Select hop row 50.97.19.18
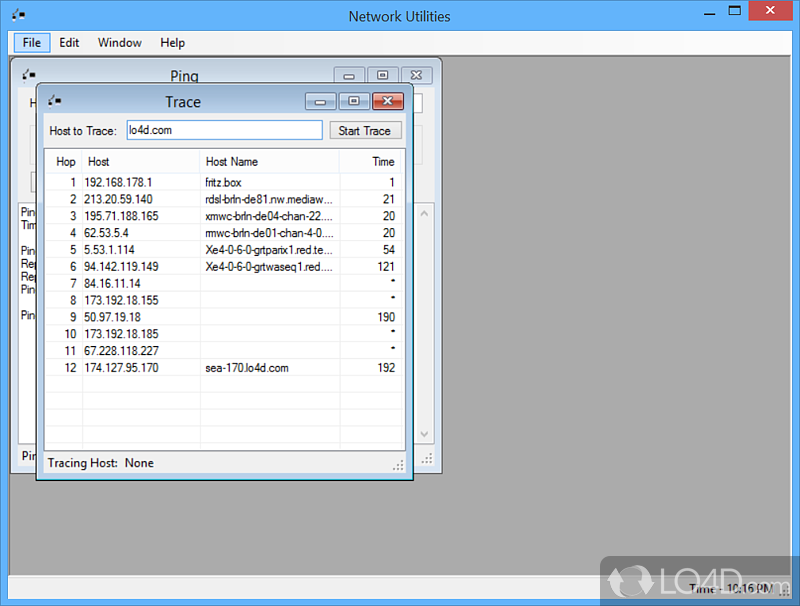This screenshot has width=800, height=606. (x=223, y=317)
